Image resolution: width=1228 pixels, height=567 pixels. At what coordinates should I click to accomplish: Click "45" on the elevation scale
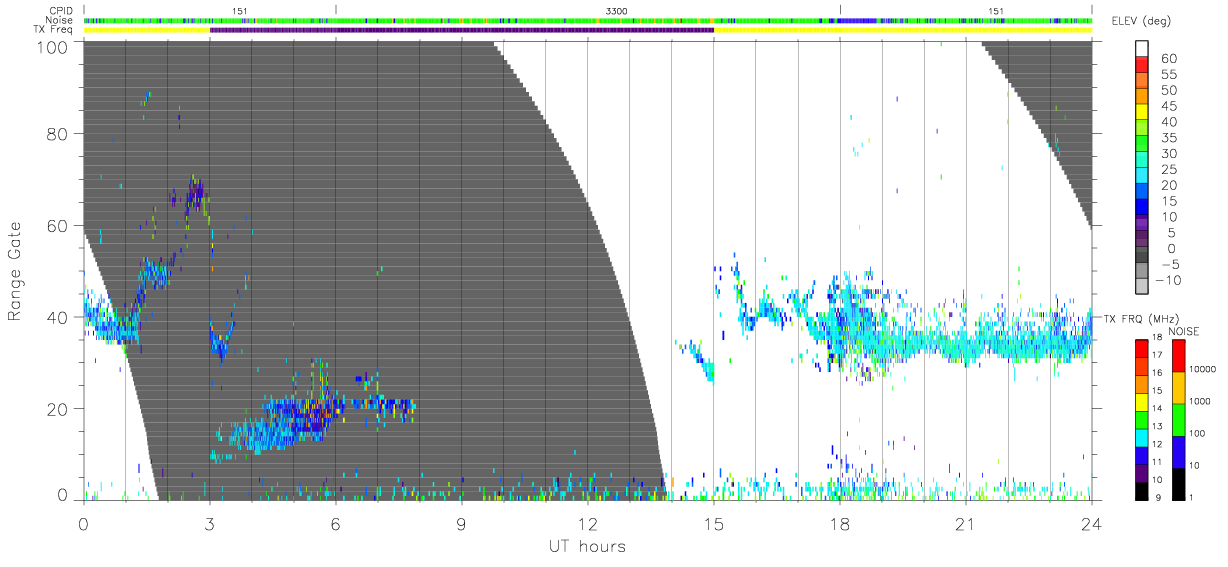(x=1169, y=106)
